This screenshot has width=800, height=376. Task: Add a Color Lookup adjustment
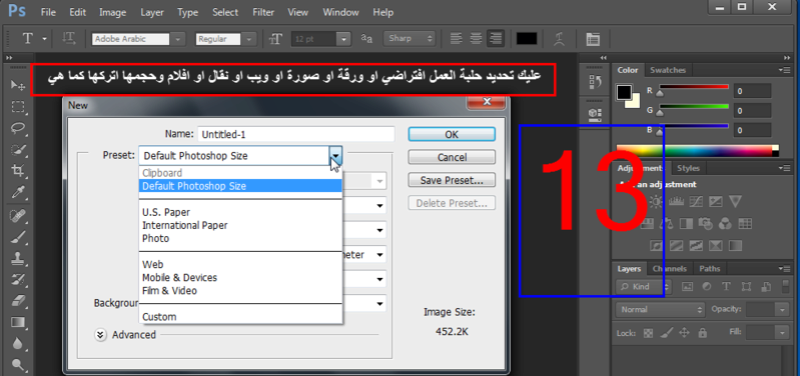[745, 223]
